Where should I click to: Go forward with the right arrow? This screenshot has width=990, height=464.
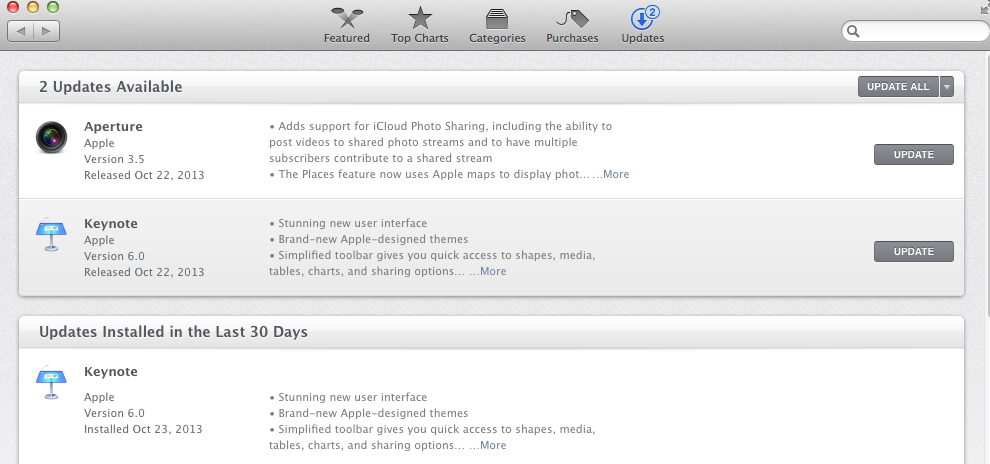click(x=47, y=31)
